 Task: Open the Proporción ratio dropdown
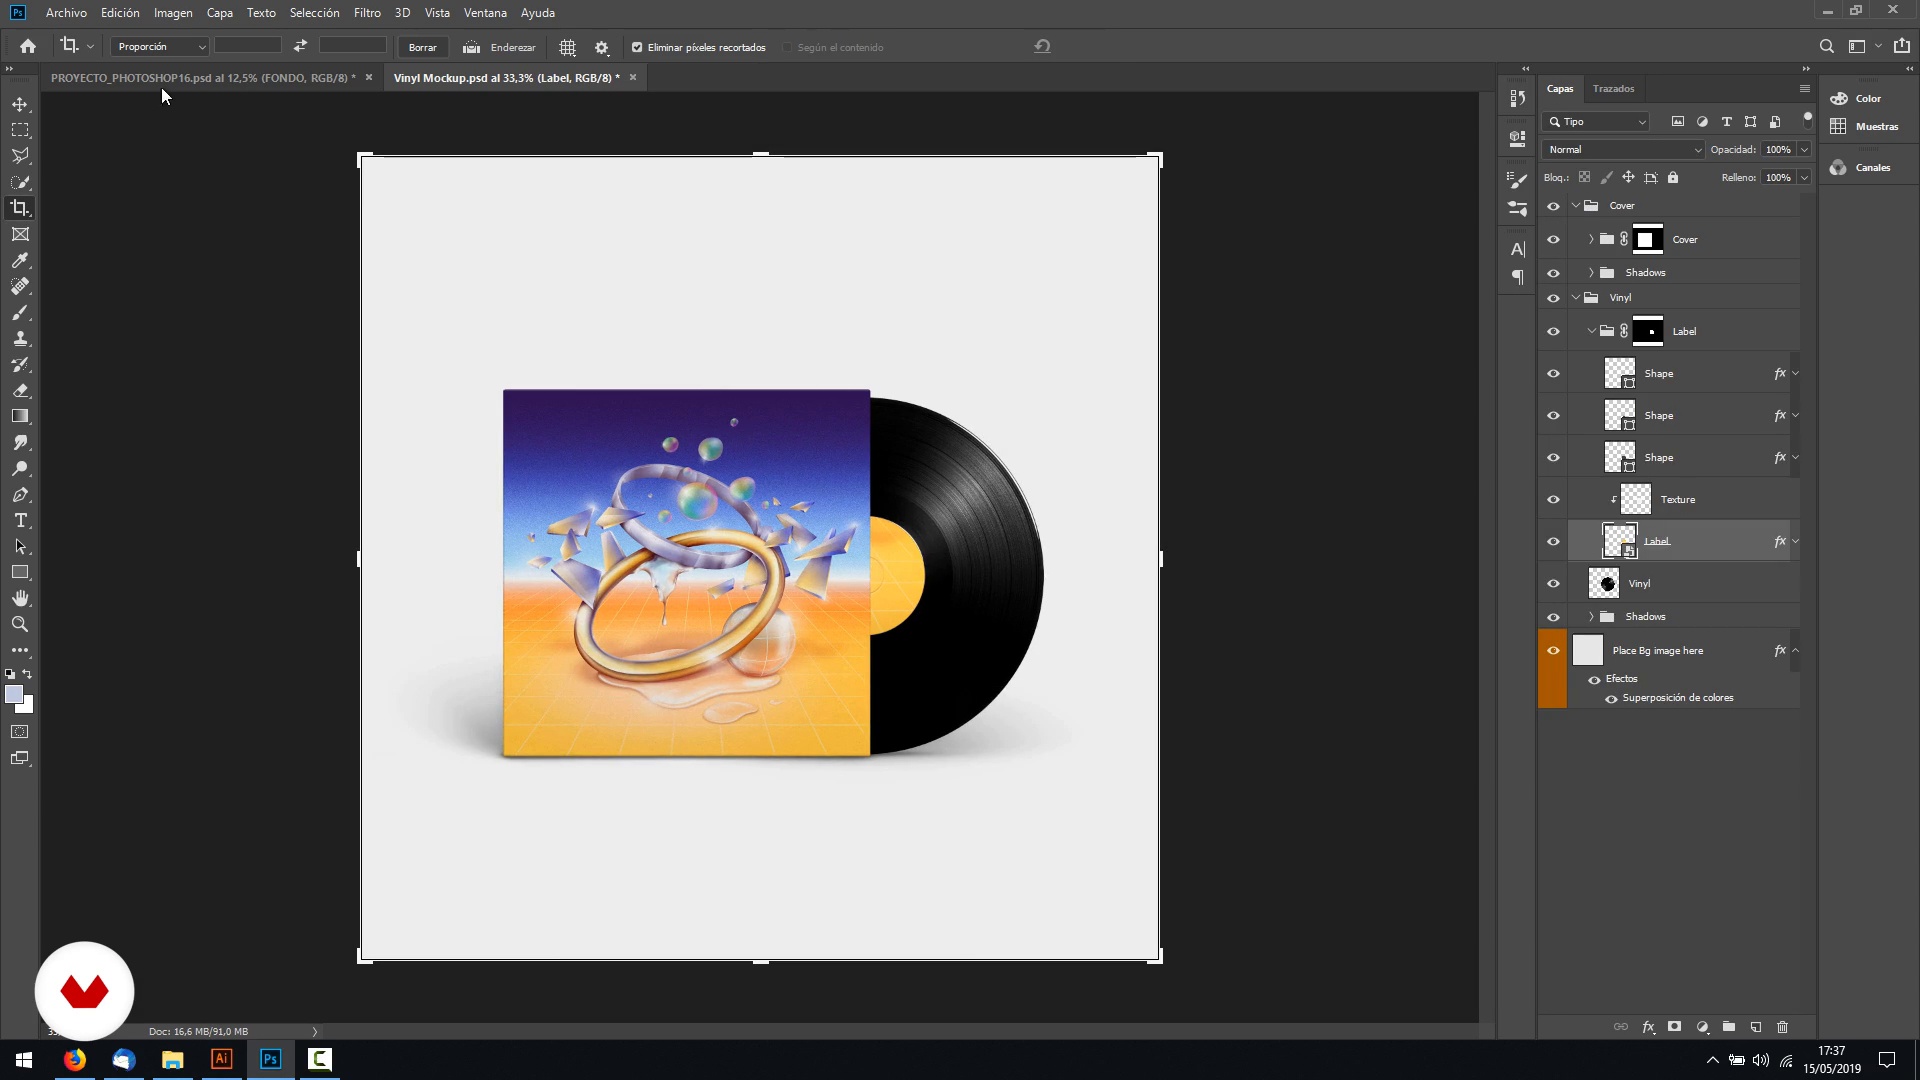160,47
